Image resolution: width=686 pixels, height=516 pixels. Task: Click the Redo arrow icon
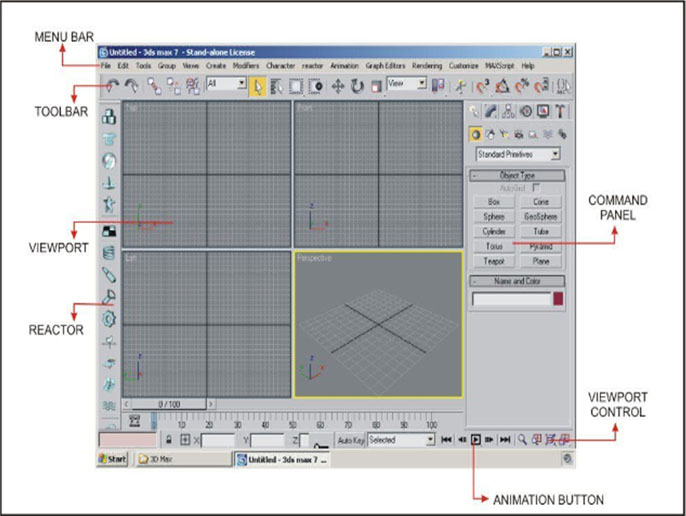tap(132, 85)
